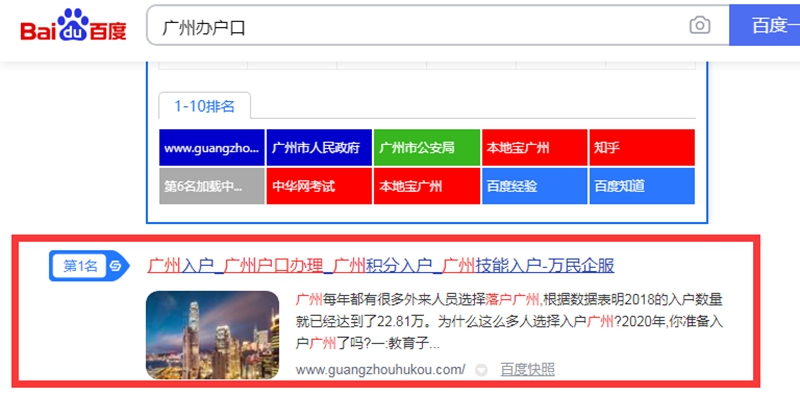This screenshot has height=394, width=800.
Task: Click the 百度经验 blue tile
Action: pyautogui.click(x=534, y=186)
